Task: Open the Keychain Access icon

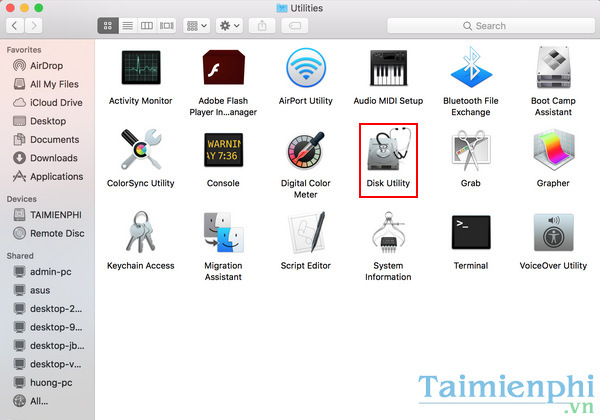Action: tap(141, 232)
